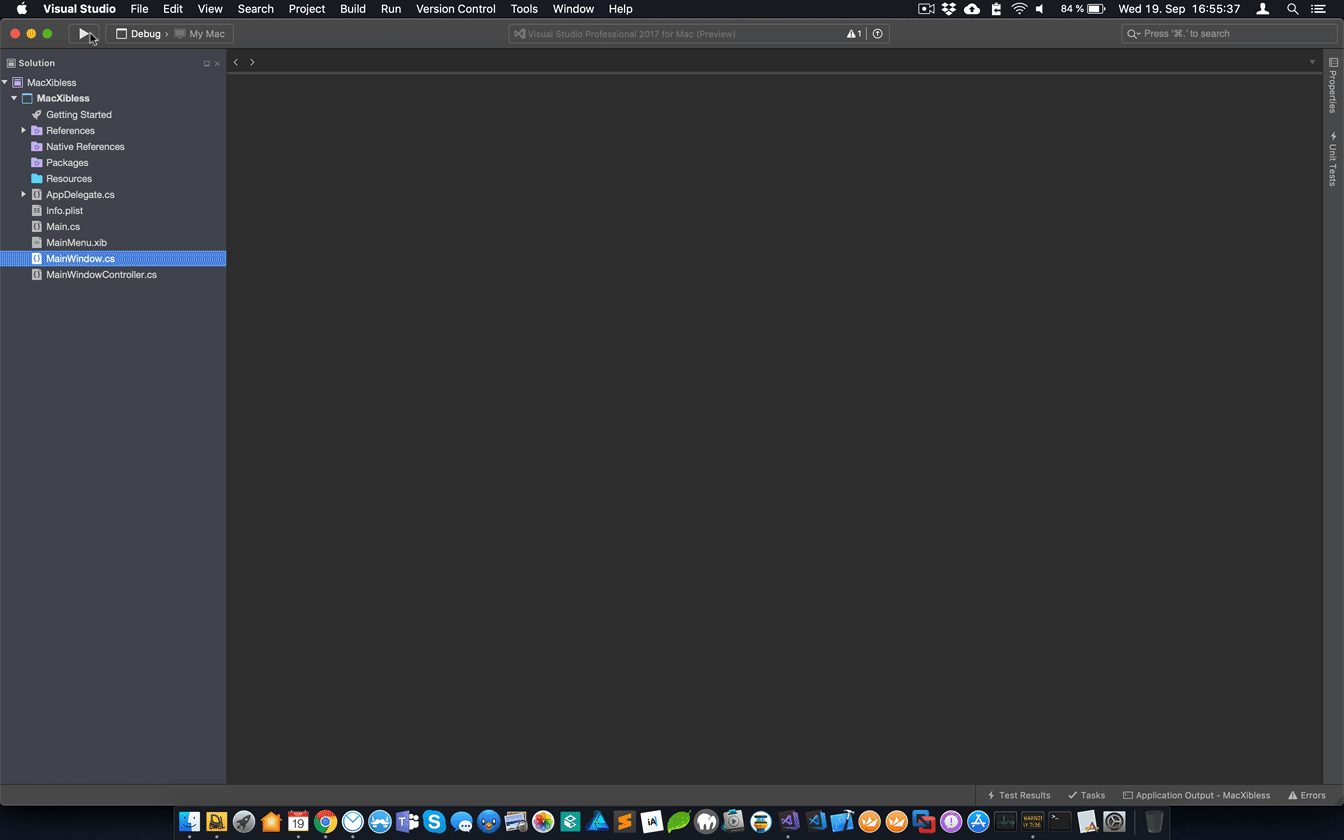The image size is (1344, 840).
Task: Open MainWindowController.cs file
Action: (x=101, y=275)
